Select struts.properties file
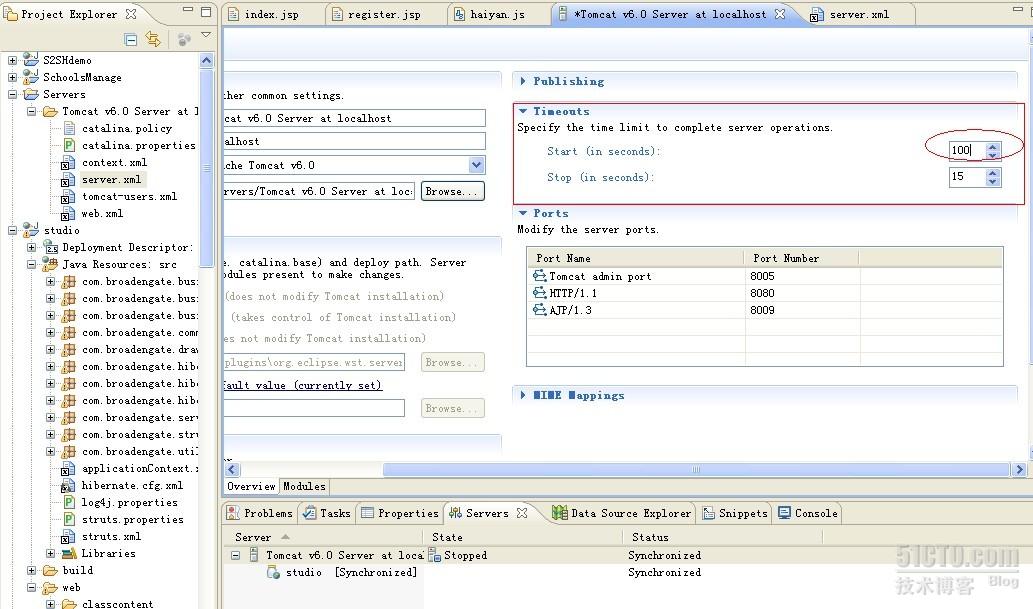This screenshot has width=1033, height=609. [x=132, y=519]
